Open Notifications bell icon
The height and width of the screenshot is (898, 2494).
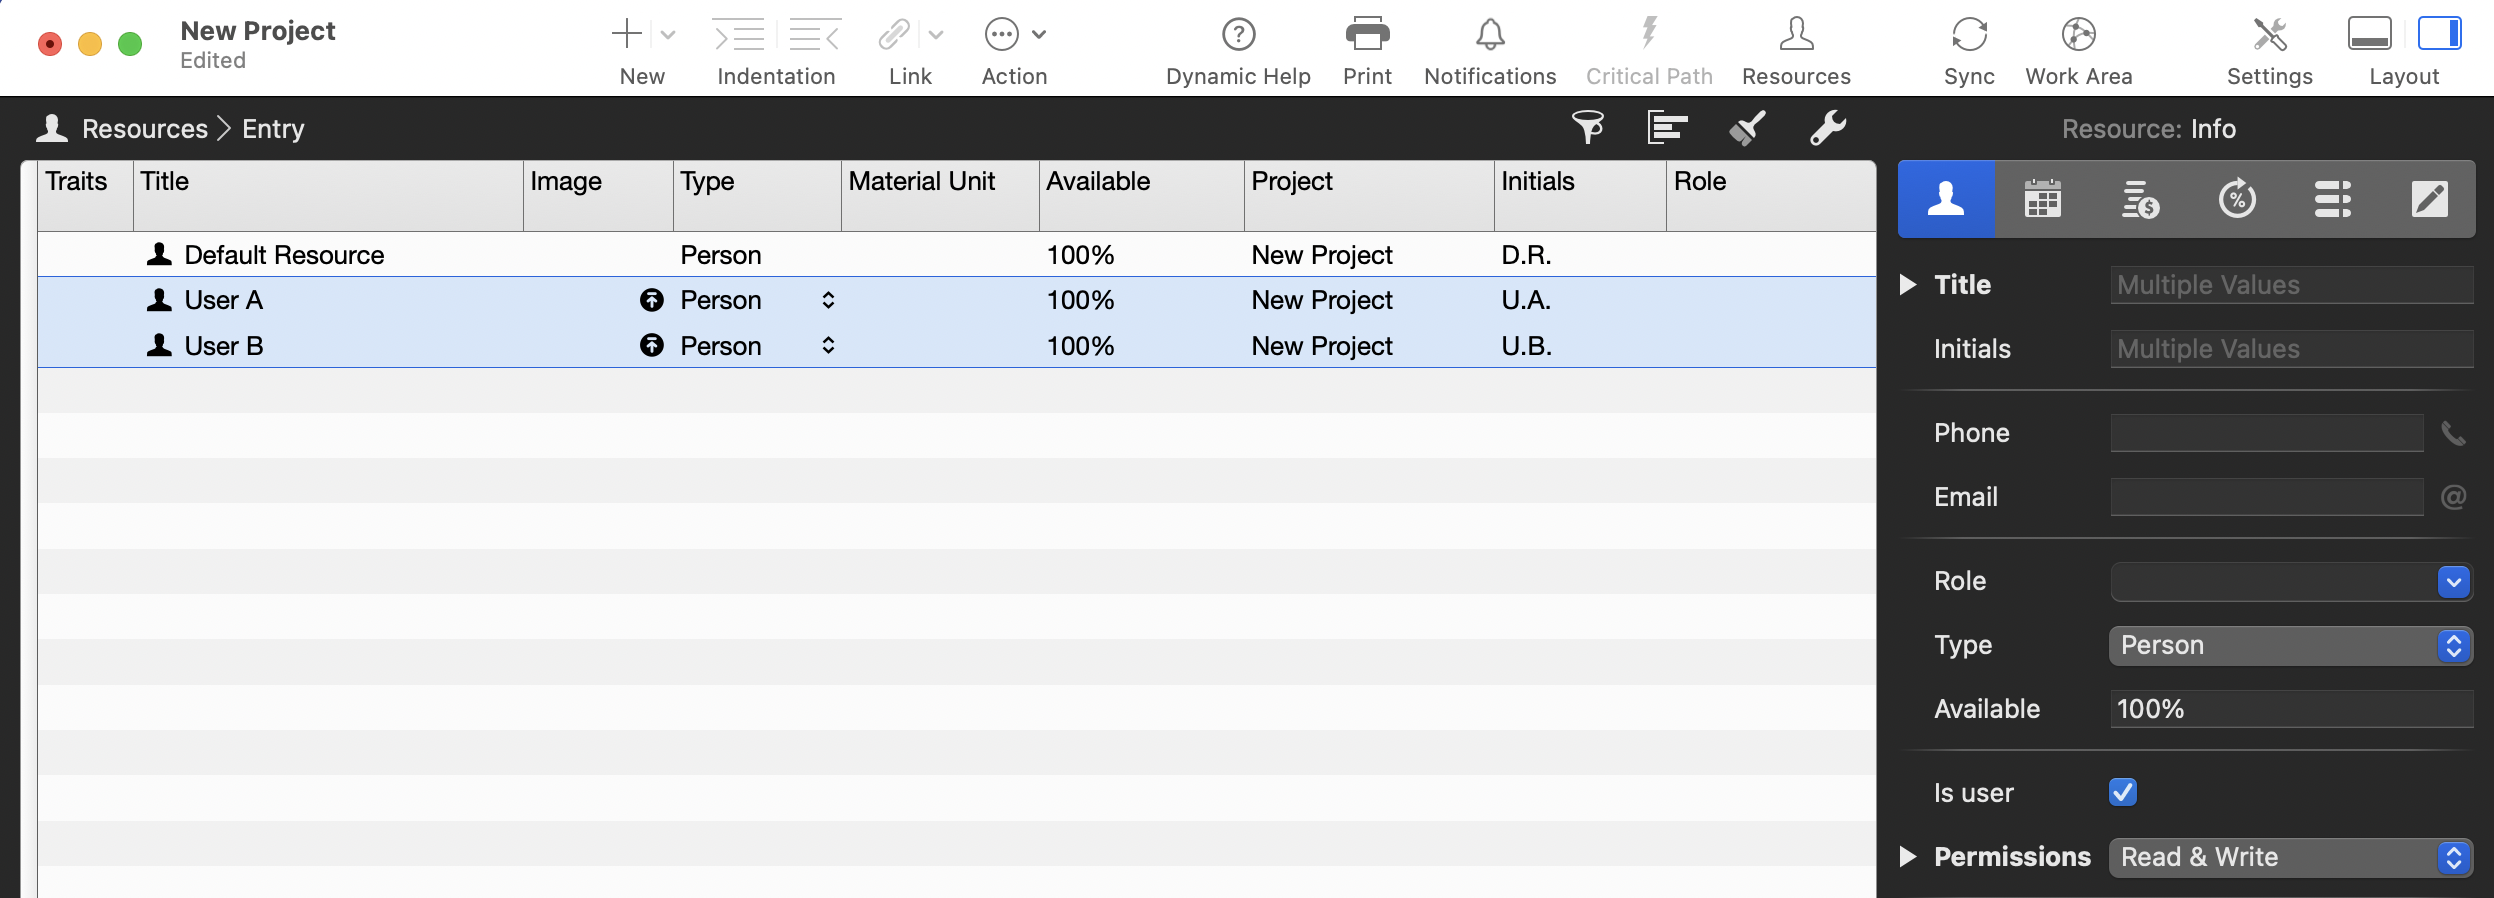click(1489, 35)
